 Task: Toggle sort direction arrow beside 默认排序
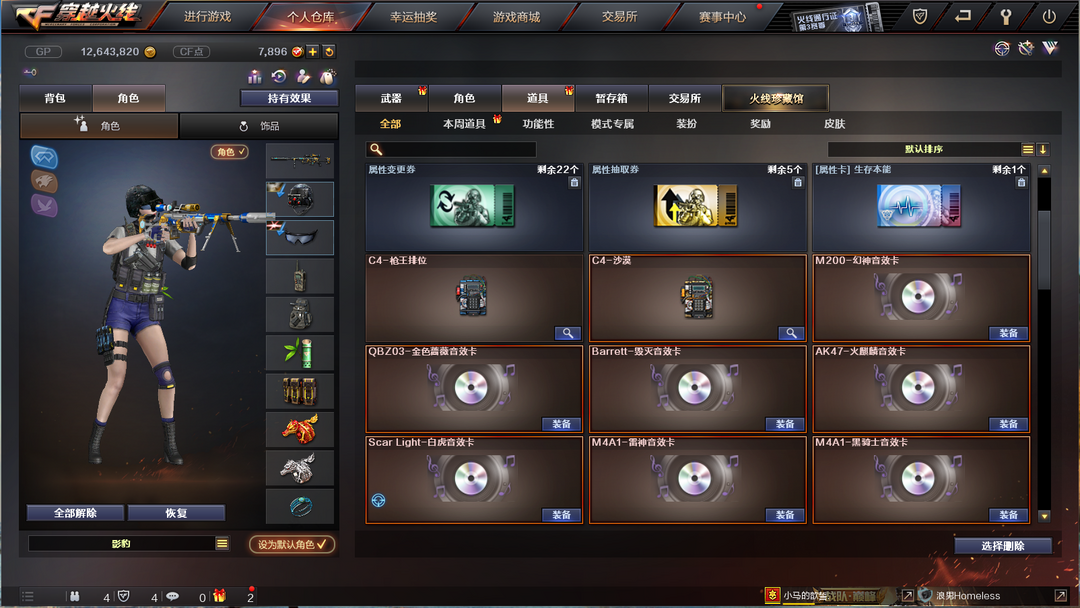coord(1043,149)
